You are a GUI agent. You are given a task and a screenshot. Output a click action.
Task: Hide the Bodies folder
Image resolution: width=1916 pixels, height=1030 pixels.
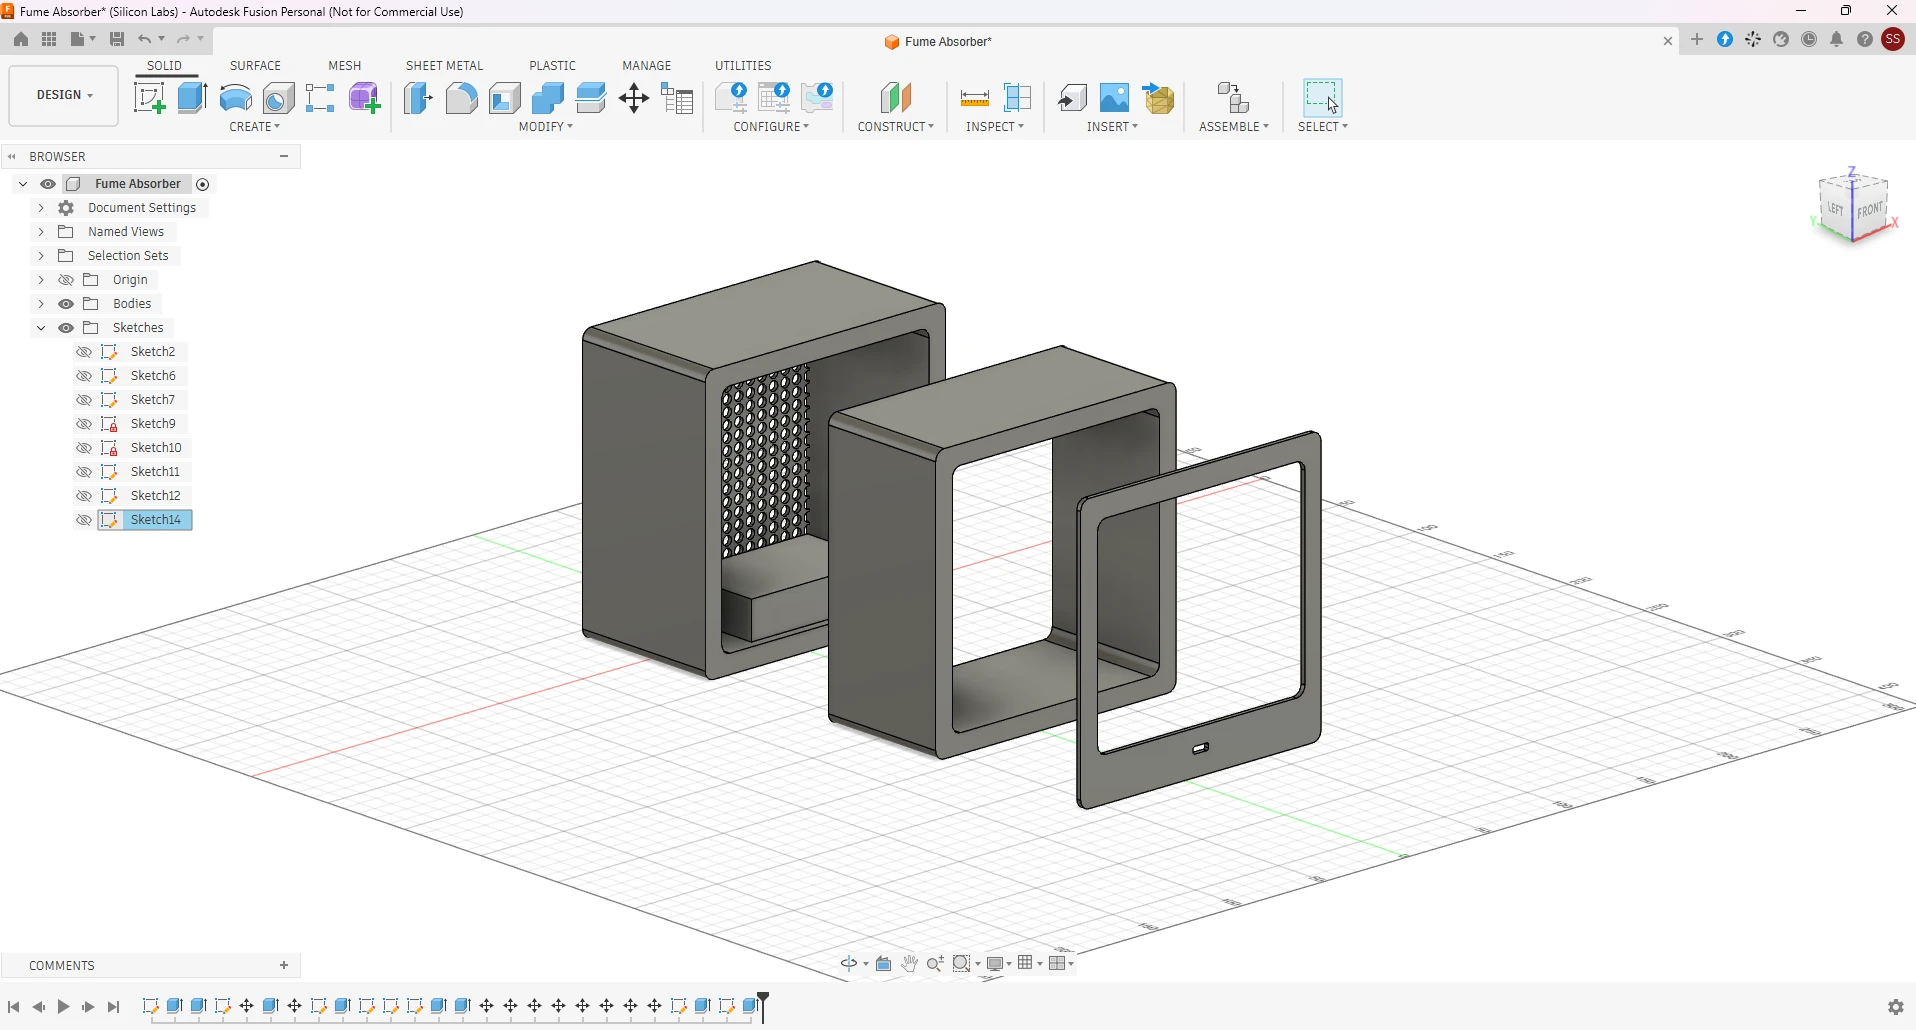(66, 305)
